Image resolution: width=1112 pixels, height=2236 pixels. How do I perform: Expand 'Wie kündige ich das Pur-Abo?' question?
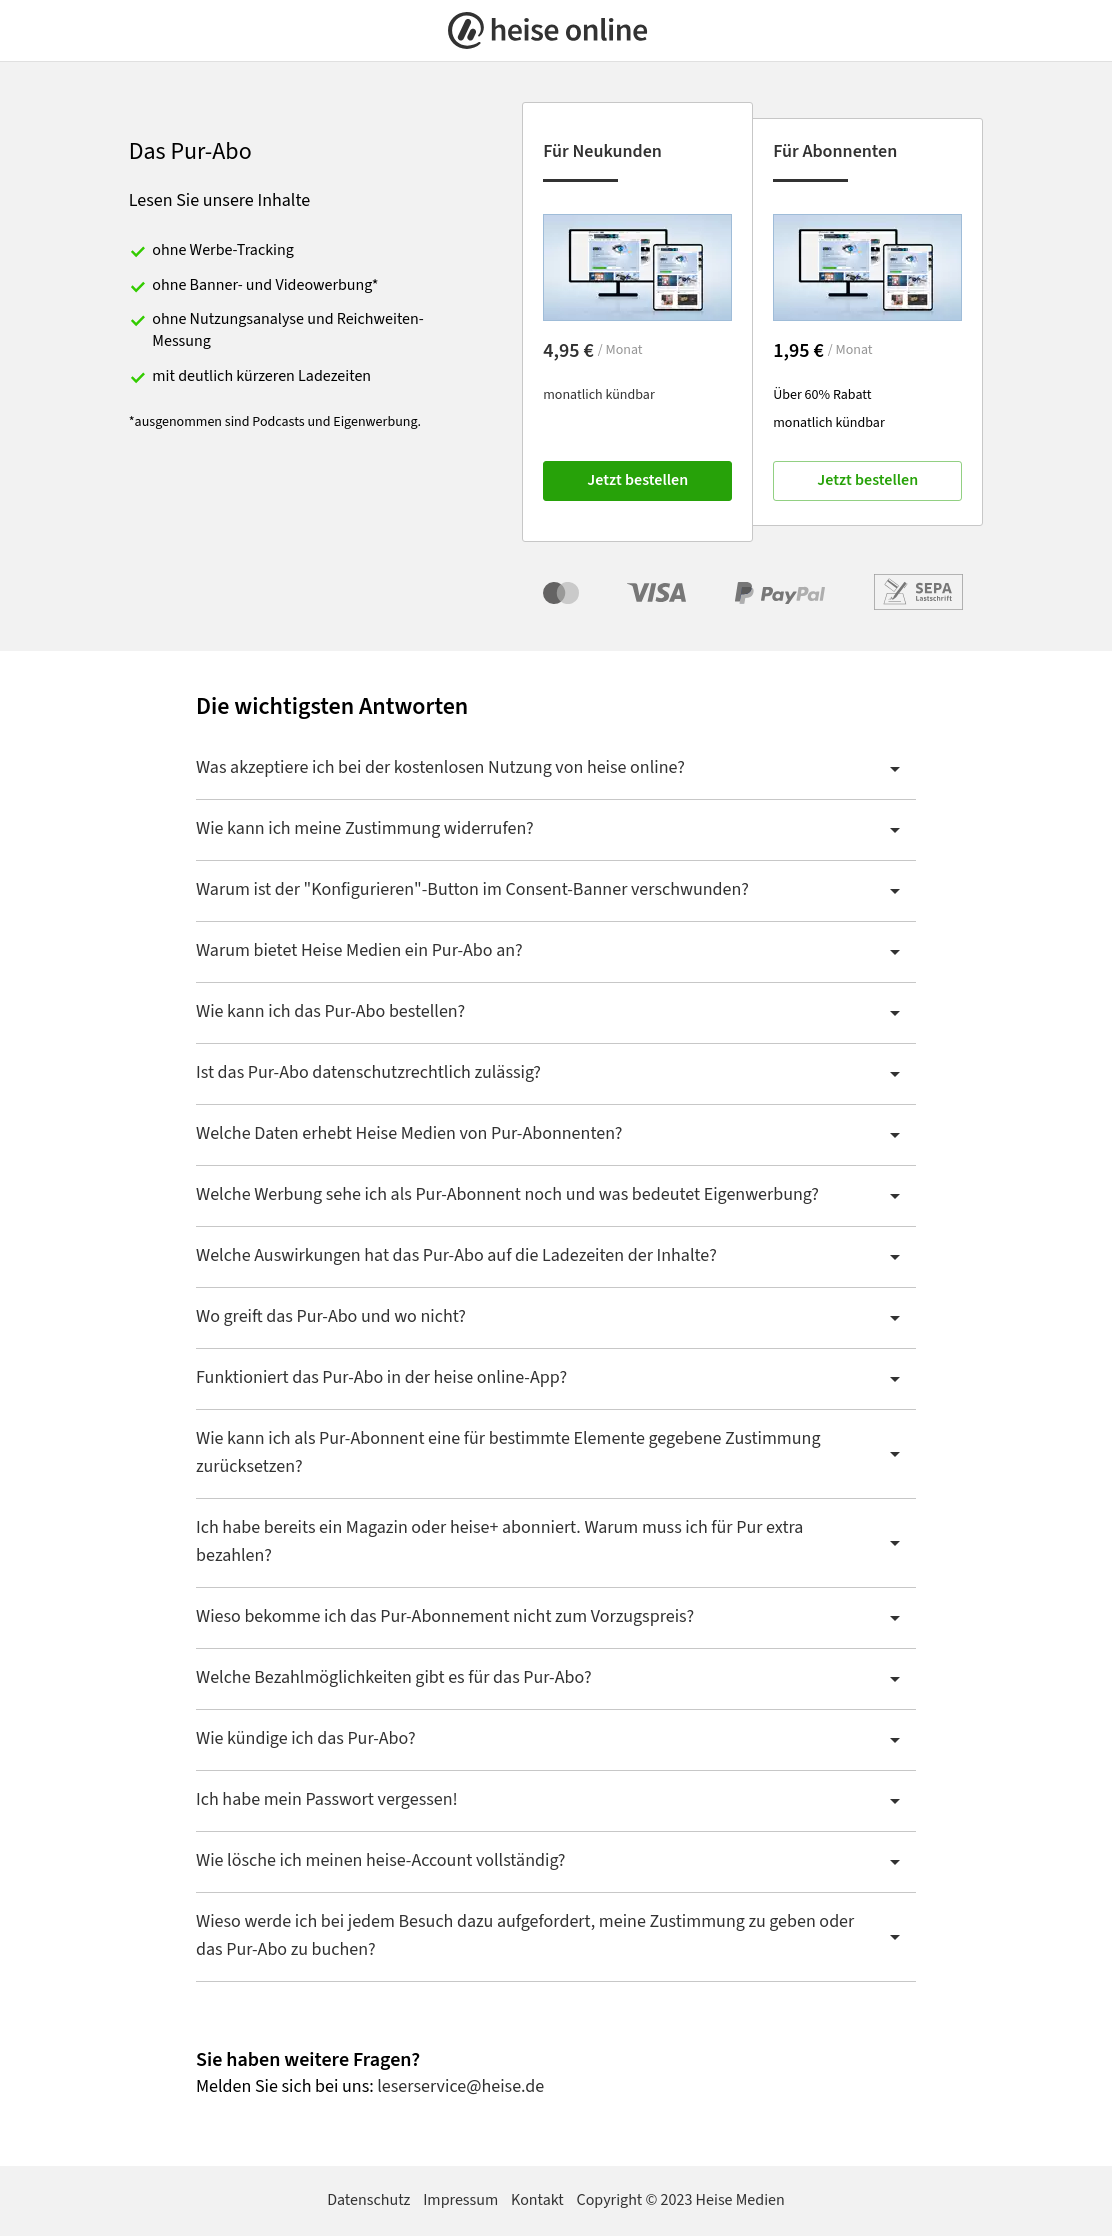556,1739
